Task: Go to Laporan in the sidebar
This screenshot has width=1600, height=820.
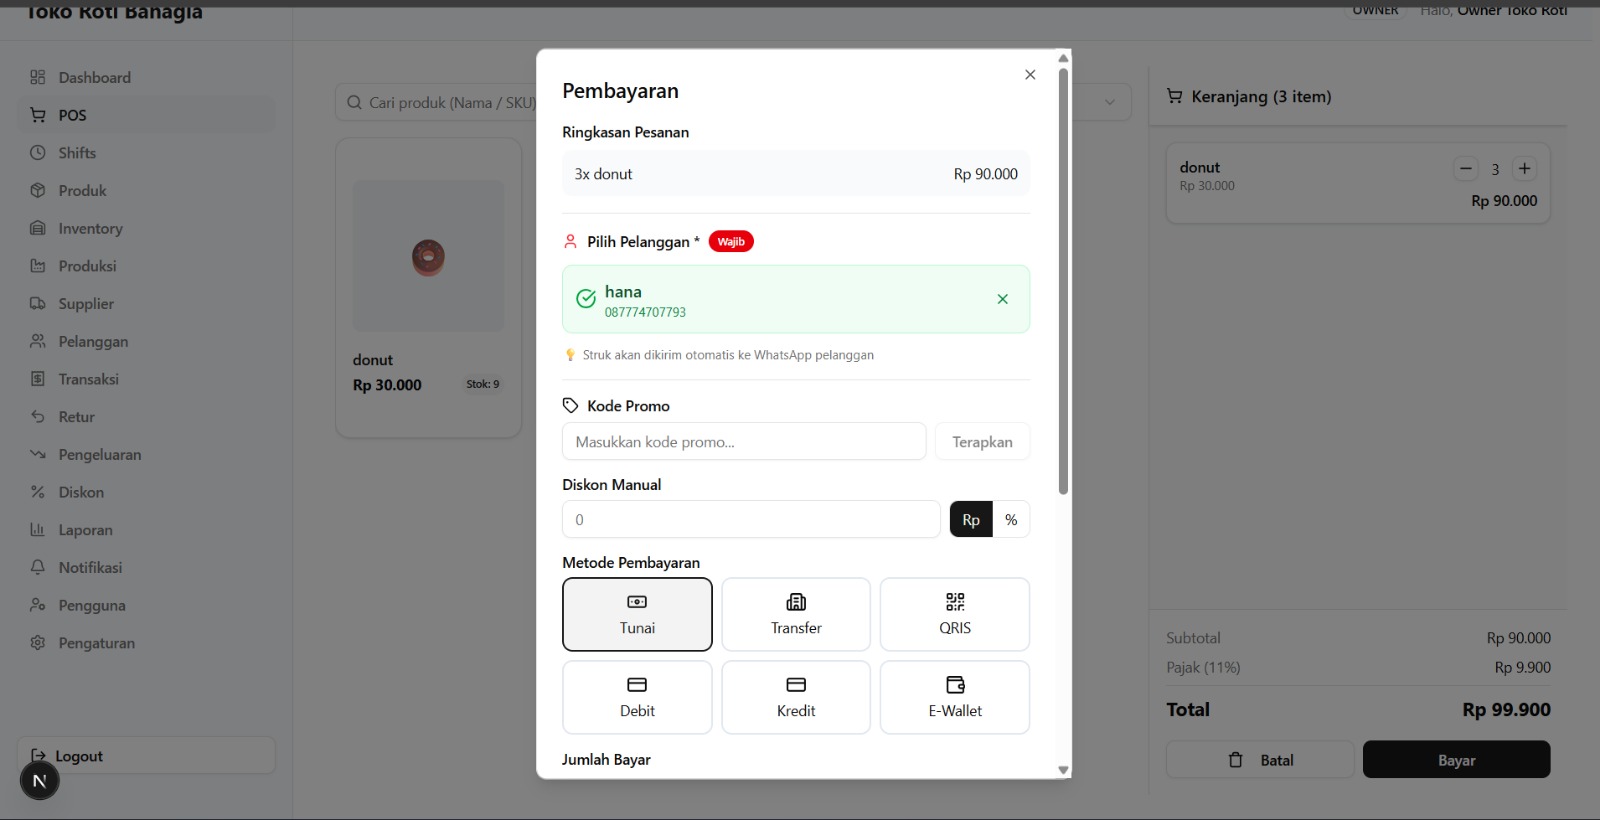Action: tap(85, 530)
